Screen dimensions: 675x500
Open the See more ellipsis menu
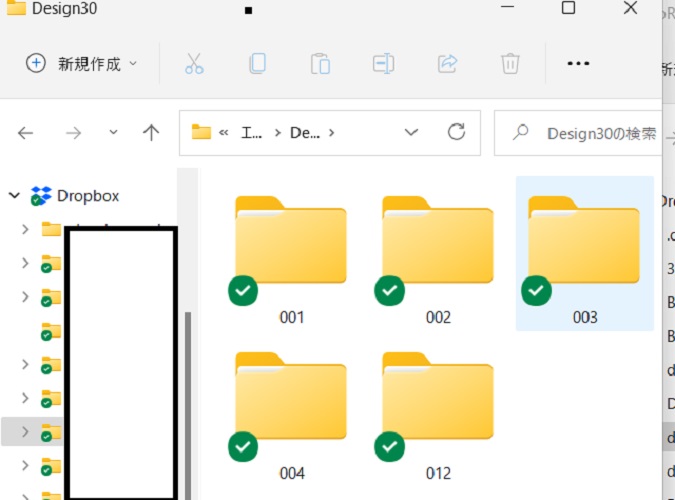(578, 64)
